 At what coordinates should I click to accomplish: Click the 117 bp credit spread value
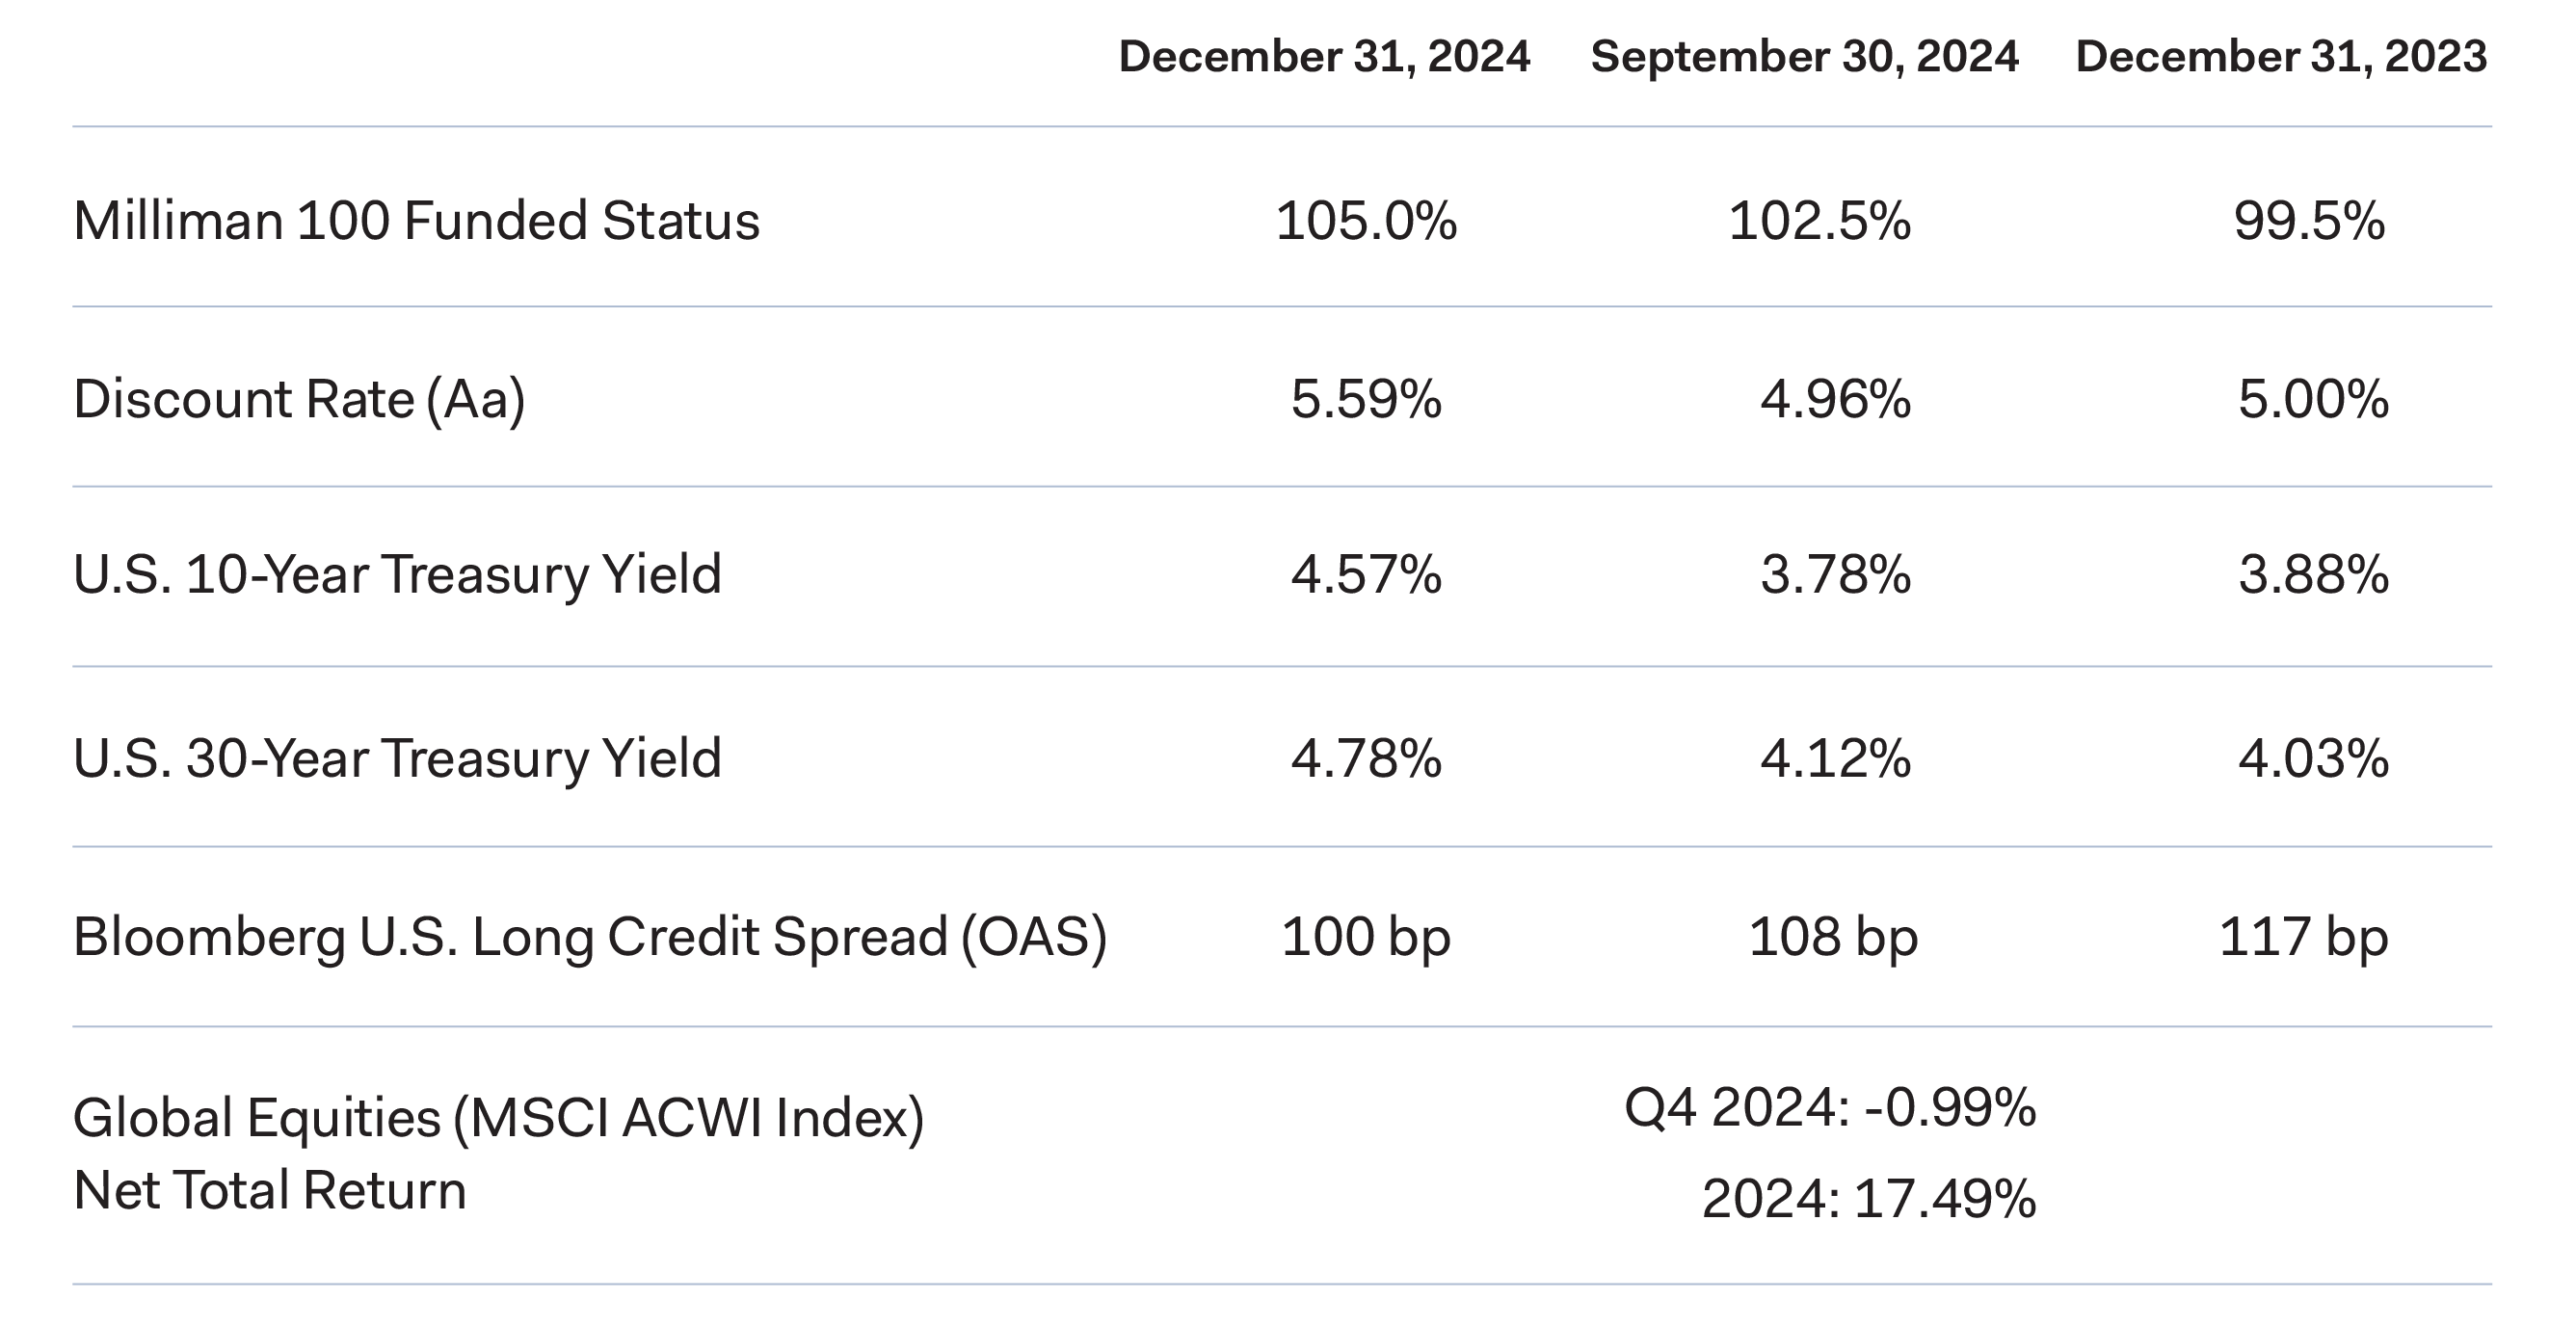pos(2303,937)
